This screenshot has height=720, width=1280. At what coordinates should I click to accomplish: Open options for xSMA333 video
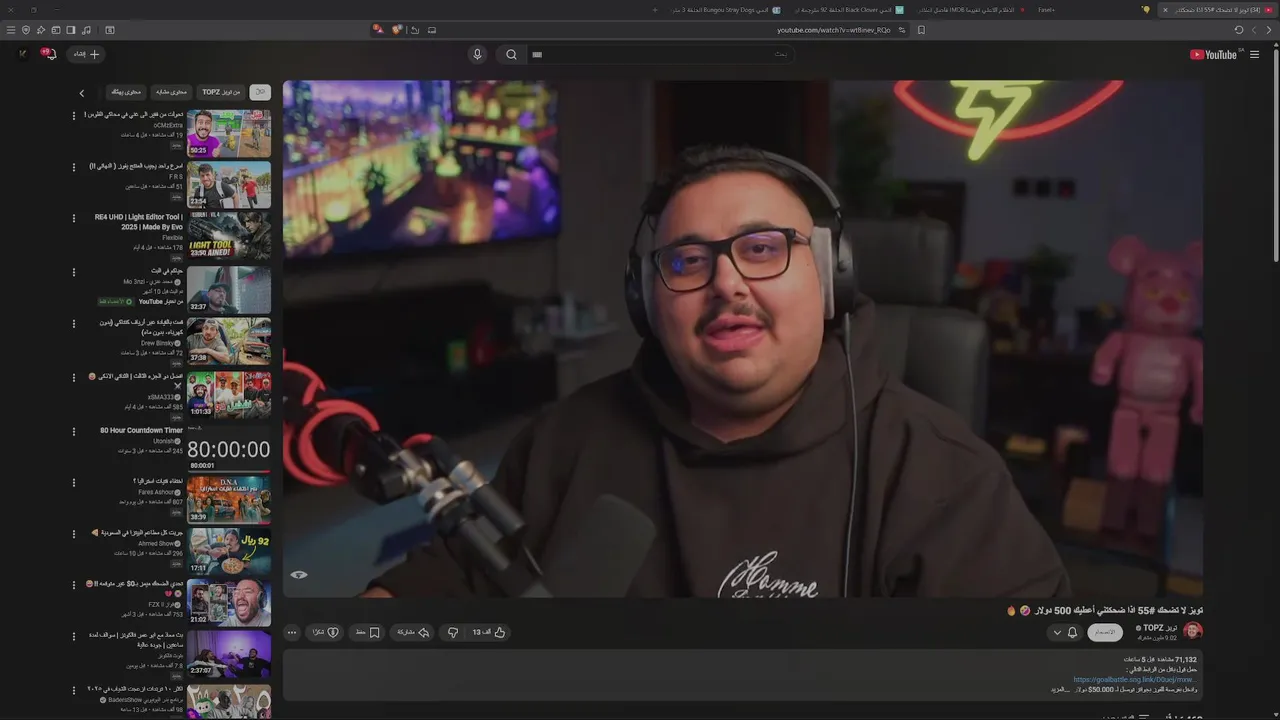73,378
